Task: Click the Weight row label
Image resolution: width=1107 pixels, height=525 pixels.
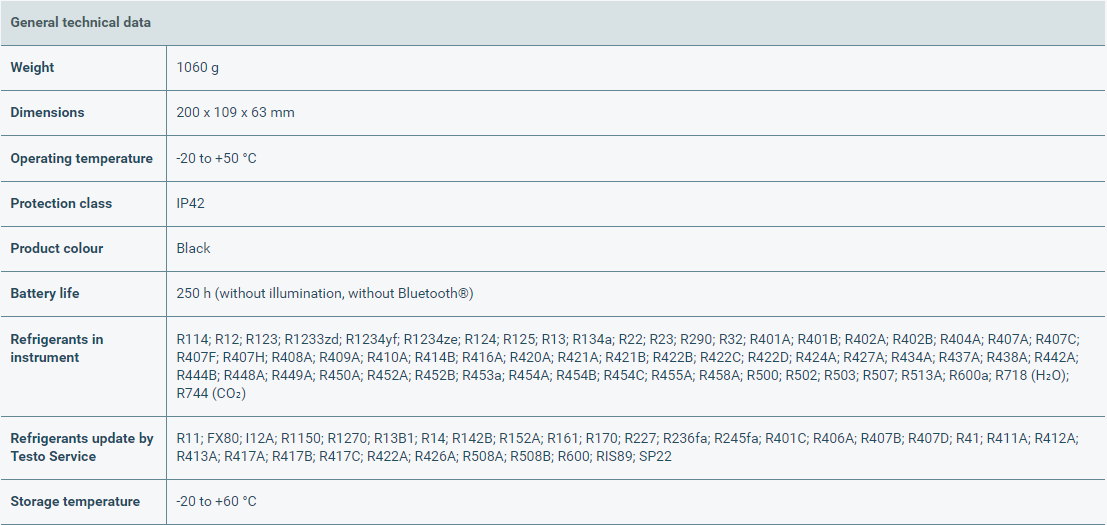Action: point(32,67)
